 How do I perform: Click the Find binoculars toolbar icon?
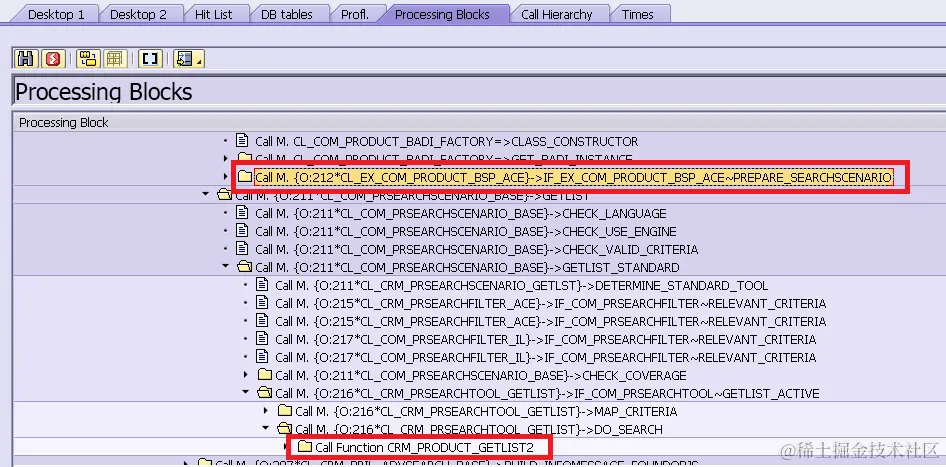pyautogui.click(x=27, y=59)
